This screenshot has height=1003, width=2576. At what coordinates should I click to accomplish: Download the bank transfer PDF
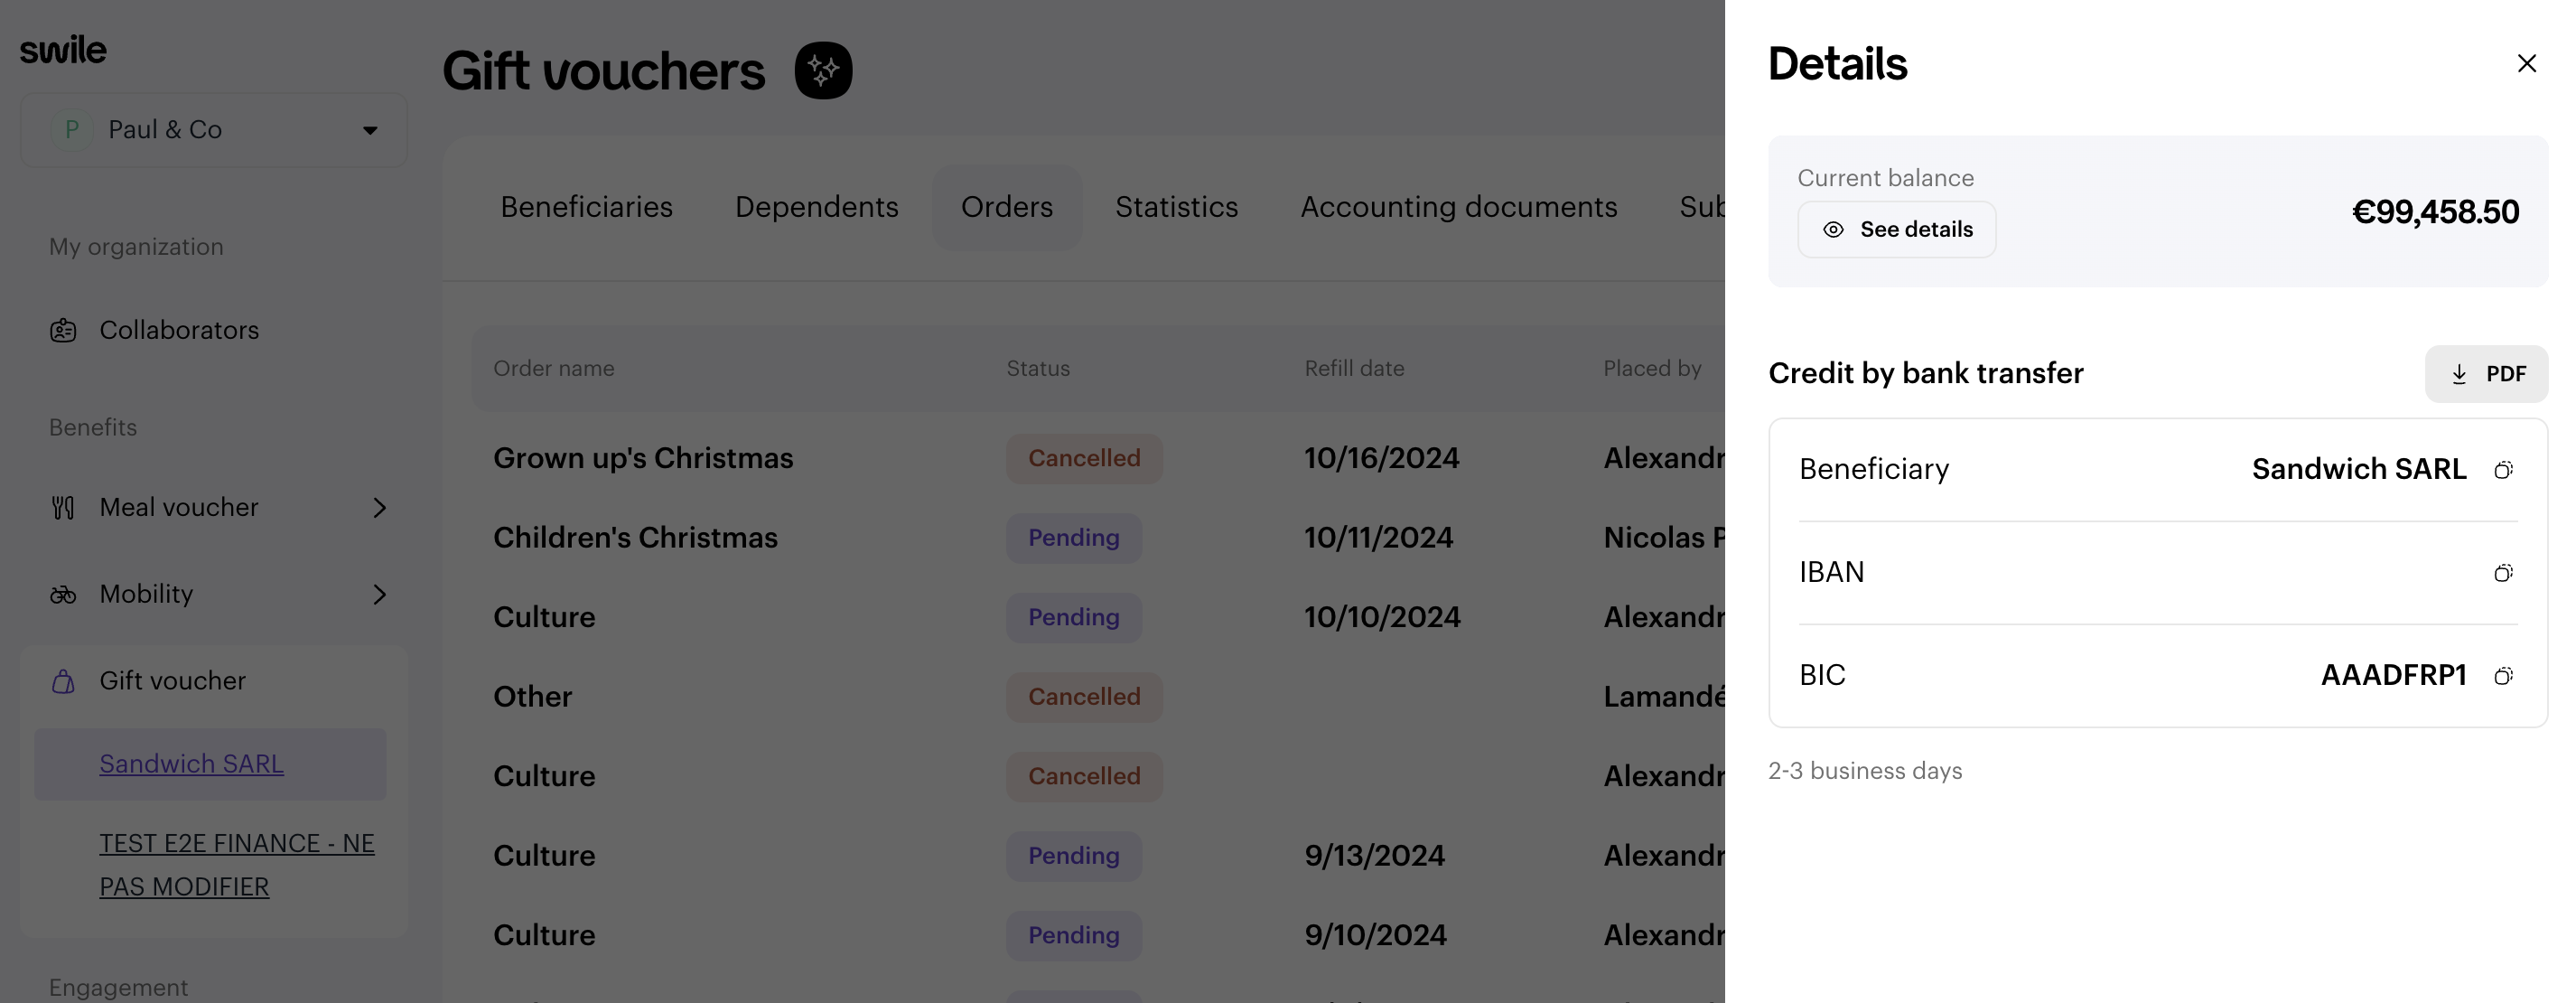2486,374
